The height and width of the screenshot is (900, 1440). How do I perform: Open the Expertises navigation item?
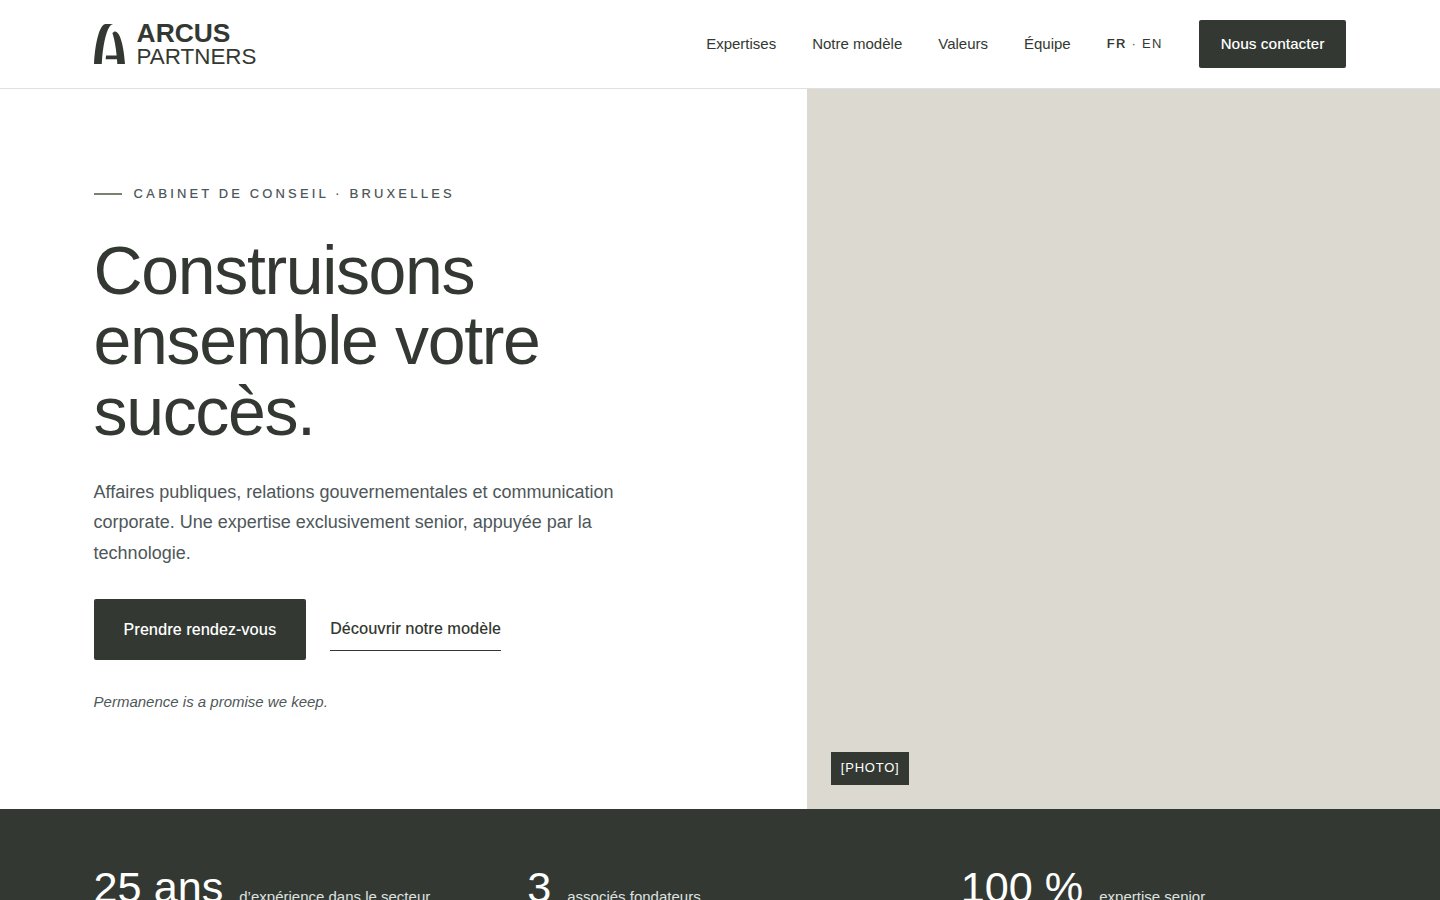coord(741,44)
